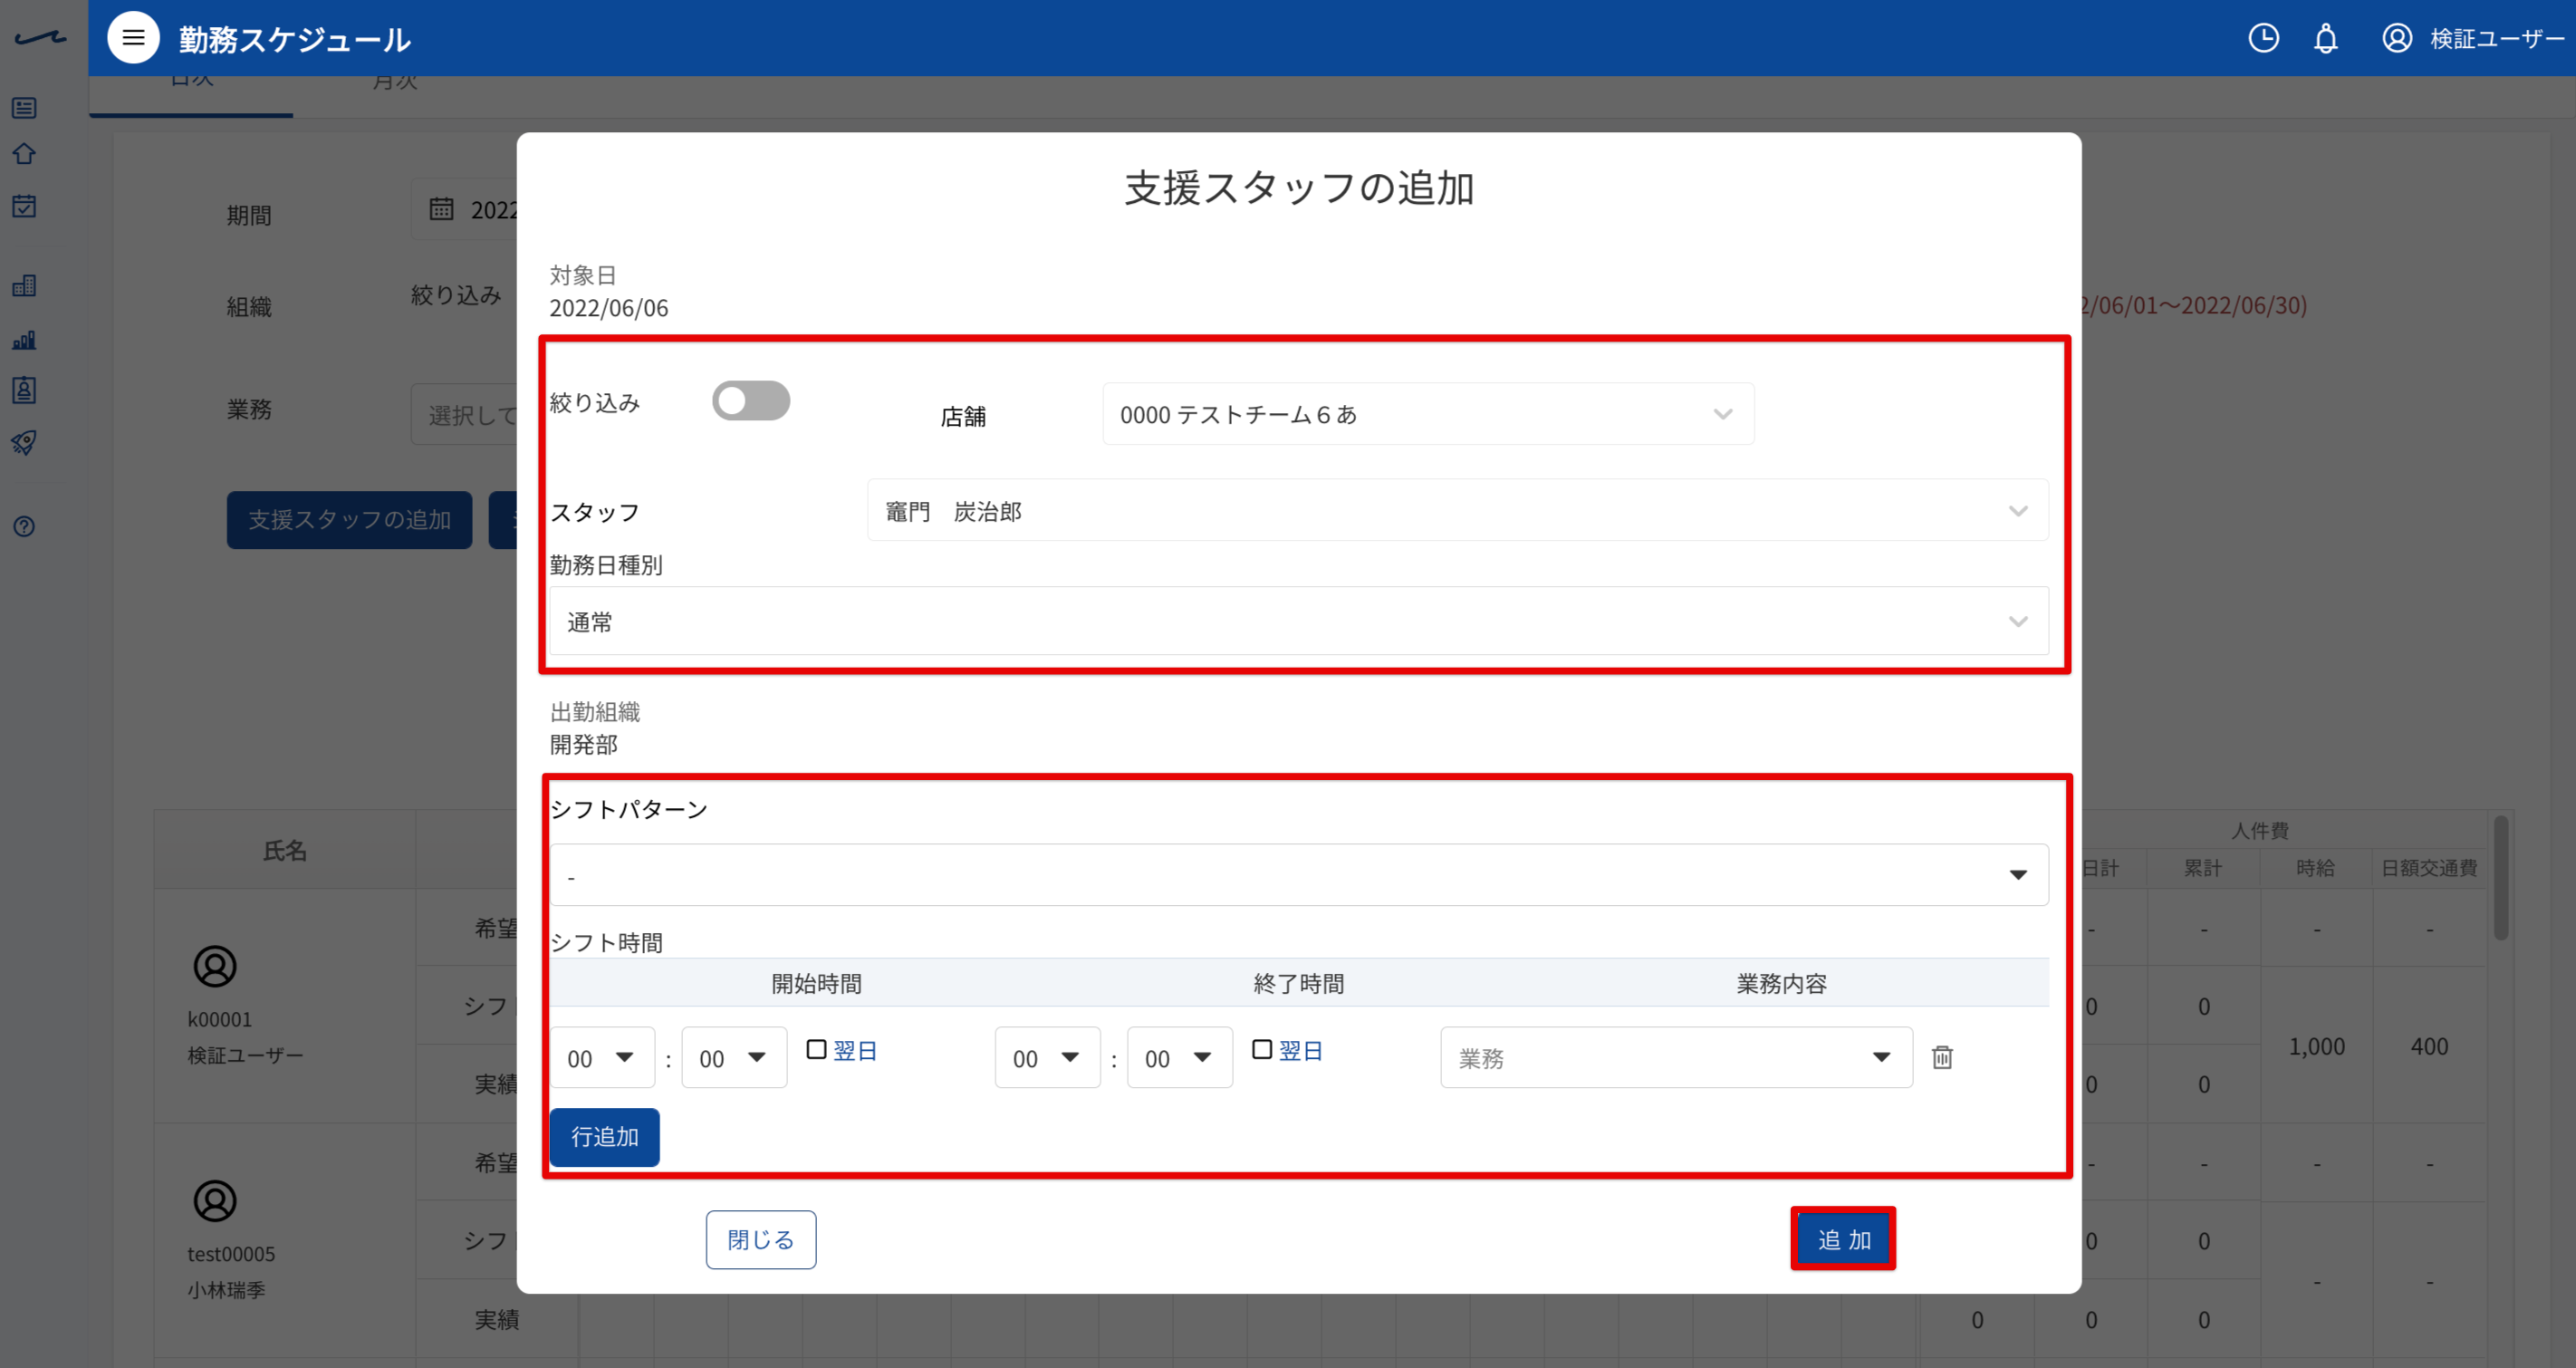The width and height of the screenshot is (2576, 1368).
Task: Toggle the 絞り込み switch in the dialog
Action: click(751, 401)
